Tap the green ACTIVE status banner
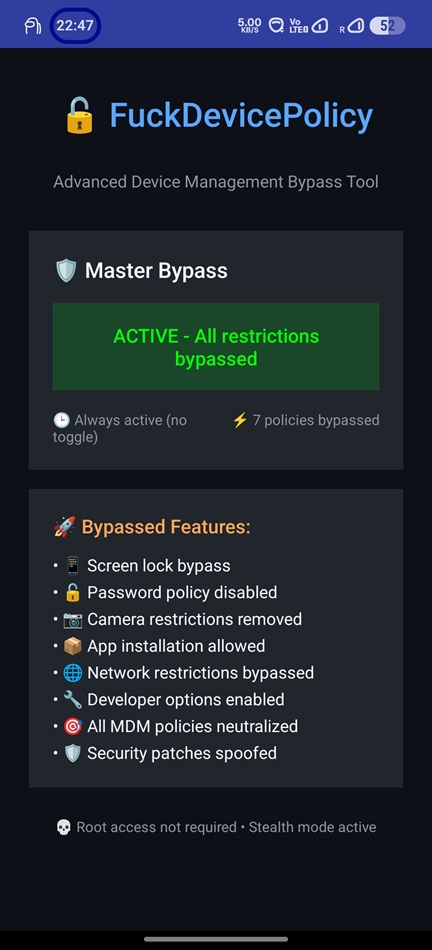The height and width of the screenshot is (950, 432). 216,347
